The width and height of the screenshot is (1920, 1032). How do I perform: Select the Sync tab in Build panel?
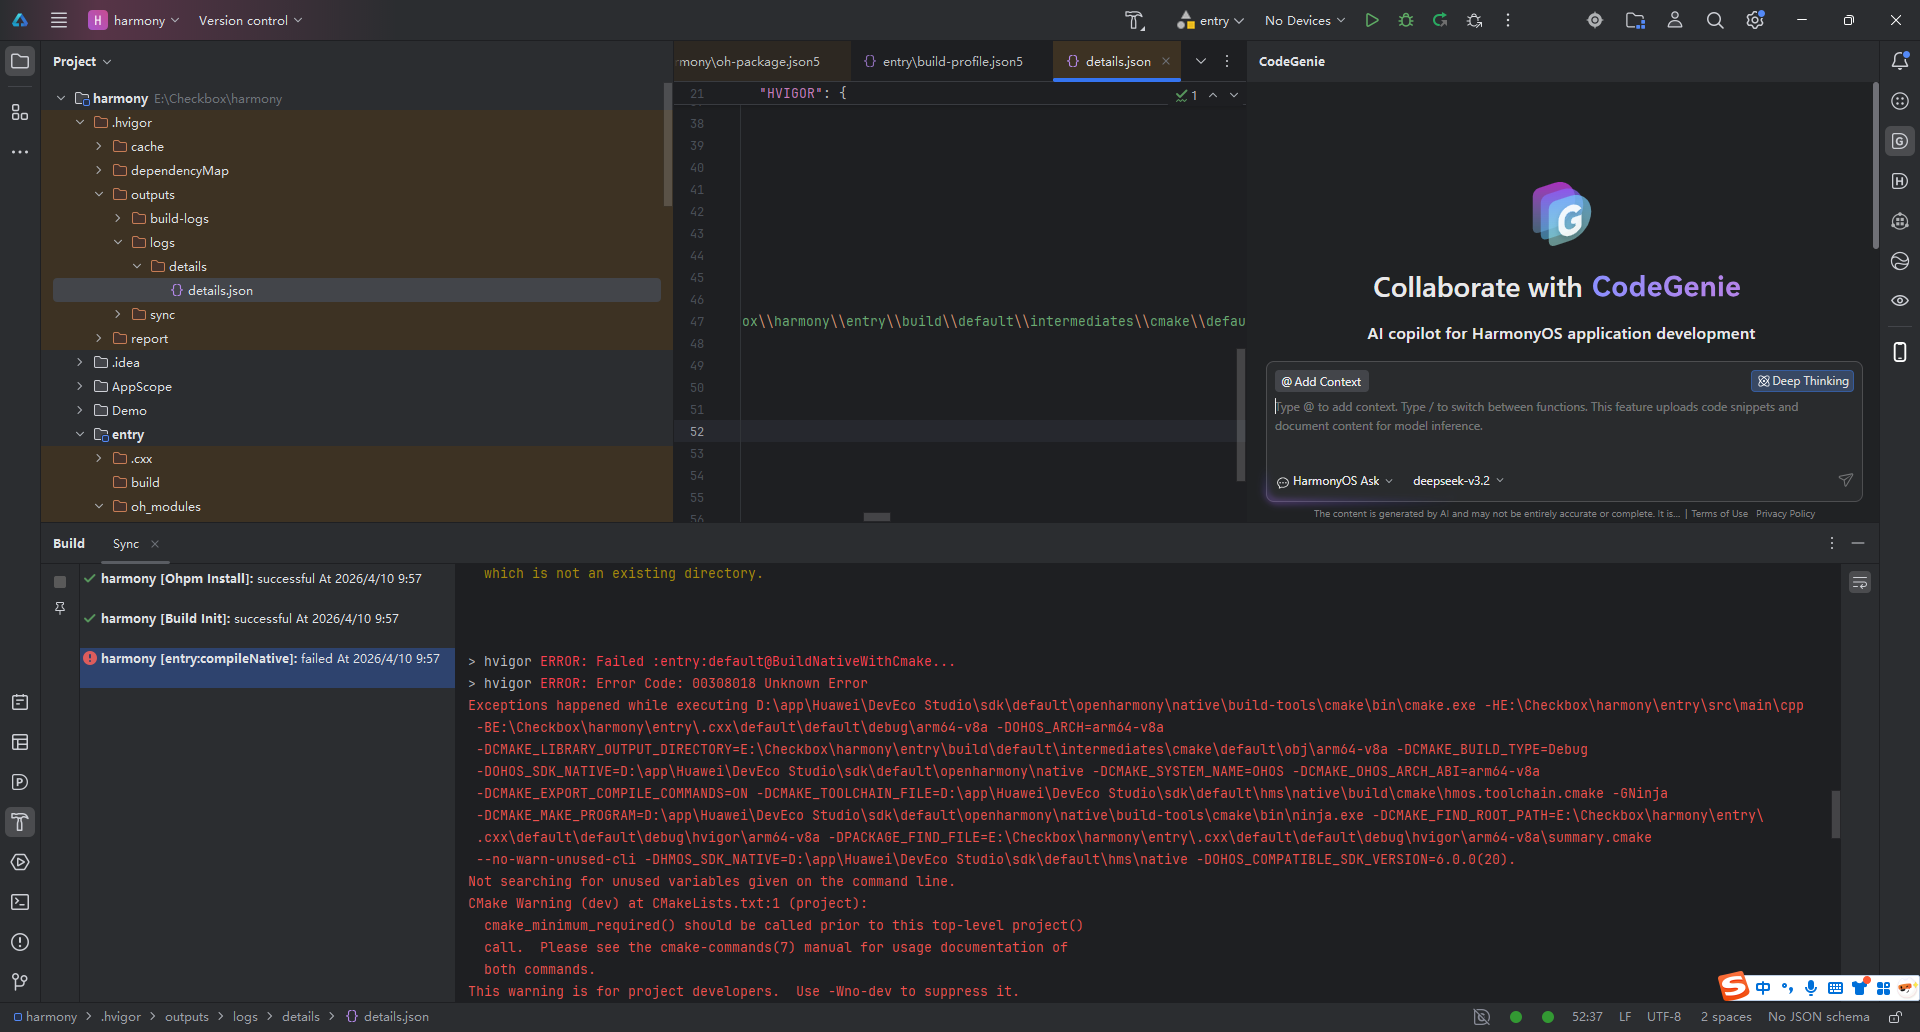[126, 543]
